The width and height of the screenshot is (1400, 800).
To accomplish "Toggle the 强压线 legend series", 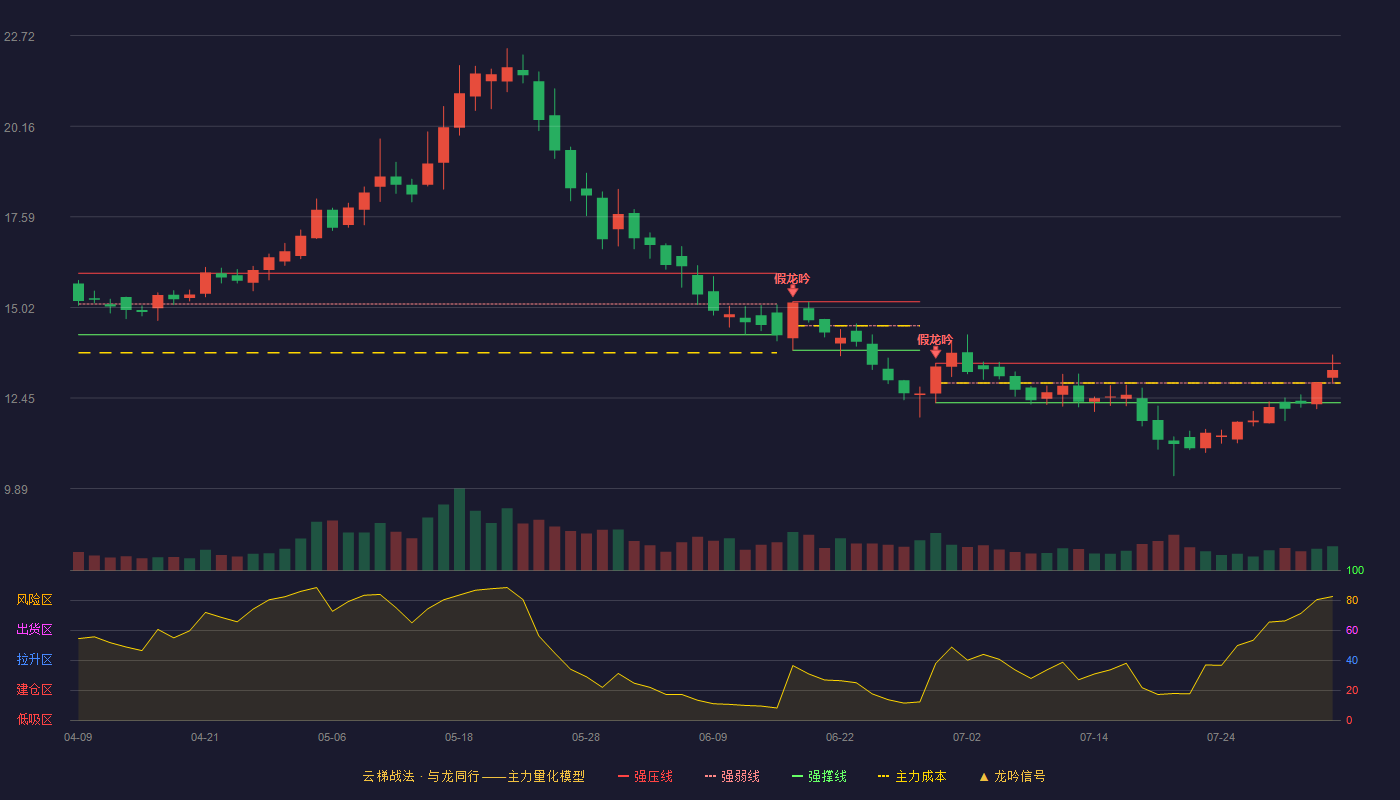I will (x=645, y=776).
